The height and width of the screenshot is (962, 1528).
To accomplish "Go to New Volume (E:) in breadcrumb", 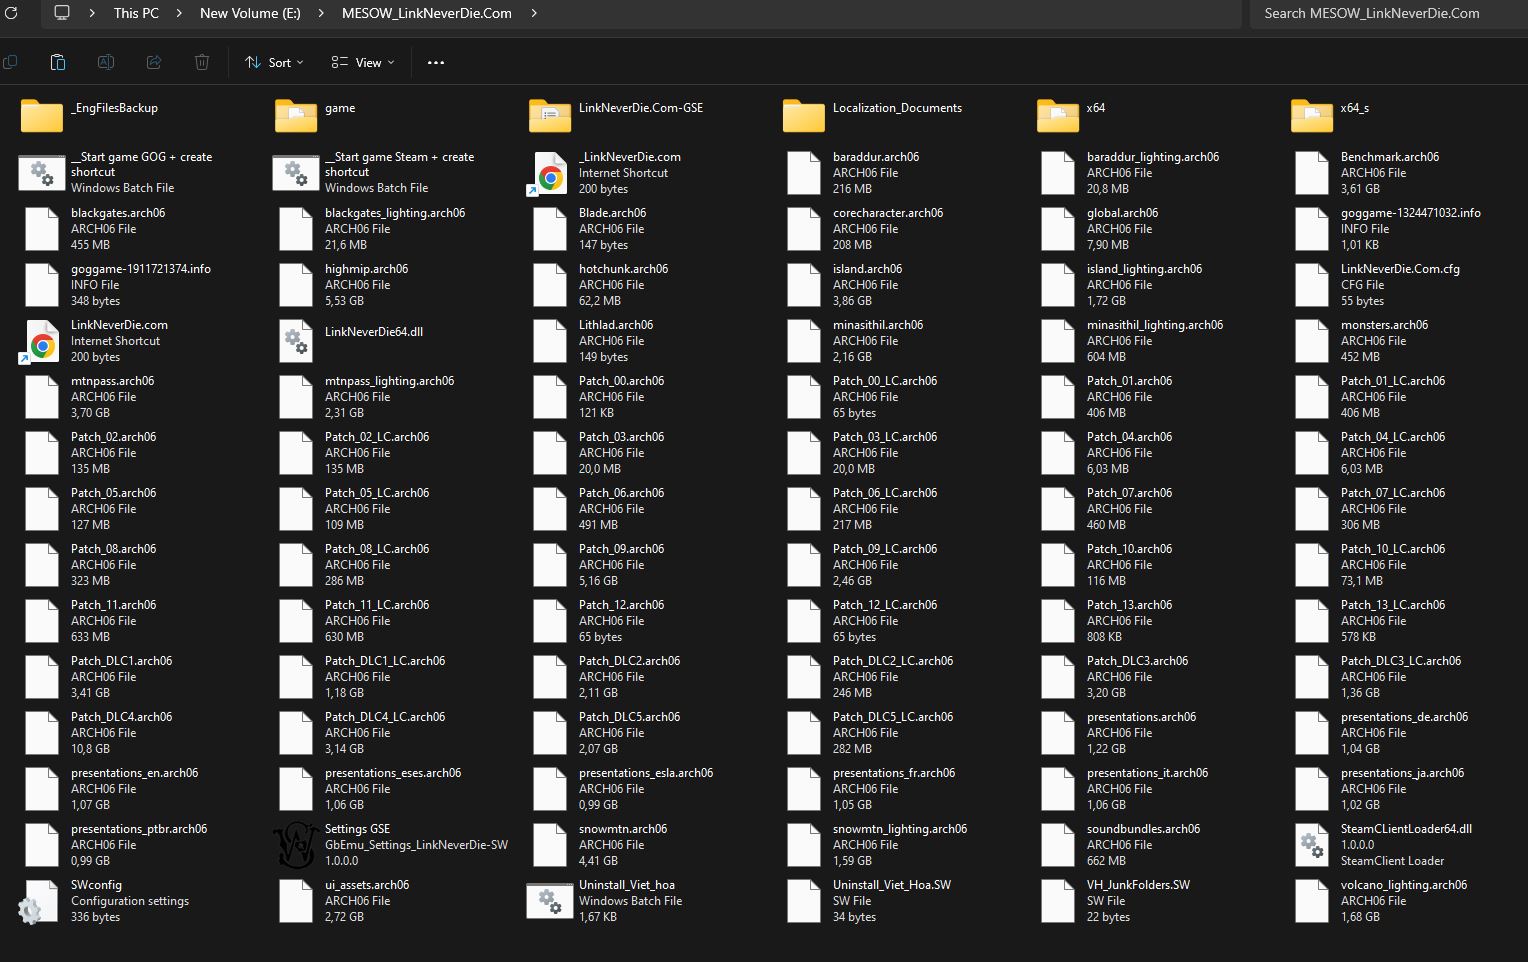I will tap(250, 13).
